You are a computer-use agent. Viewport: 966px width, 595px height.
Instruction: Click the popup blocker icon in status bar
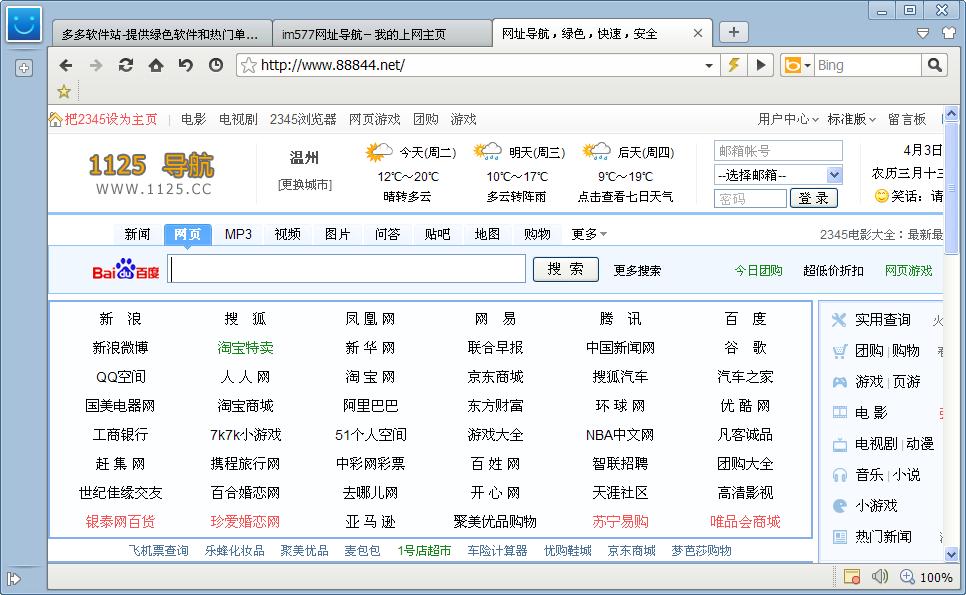(x=852, y=577)
